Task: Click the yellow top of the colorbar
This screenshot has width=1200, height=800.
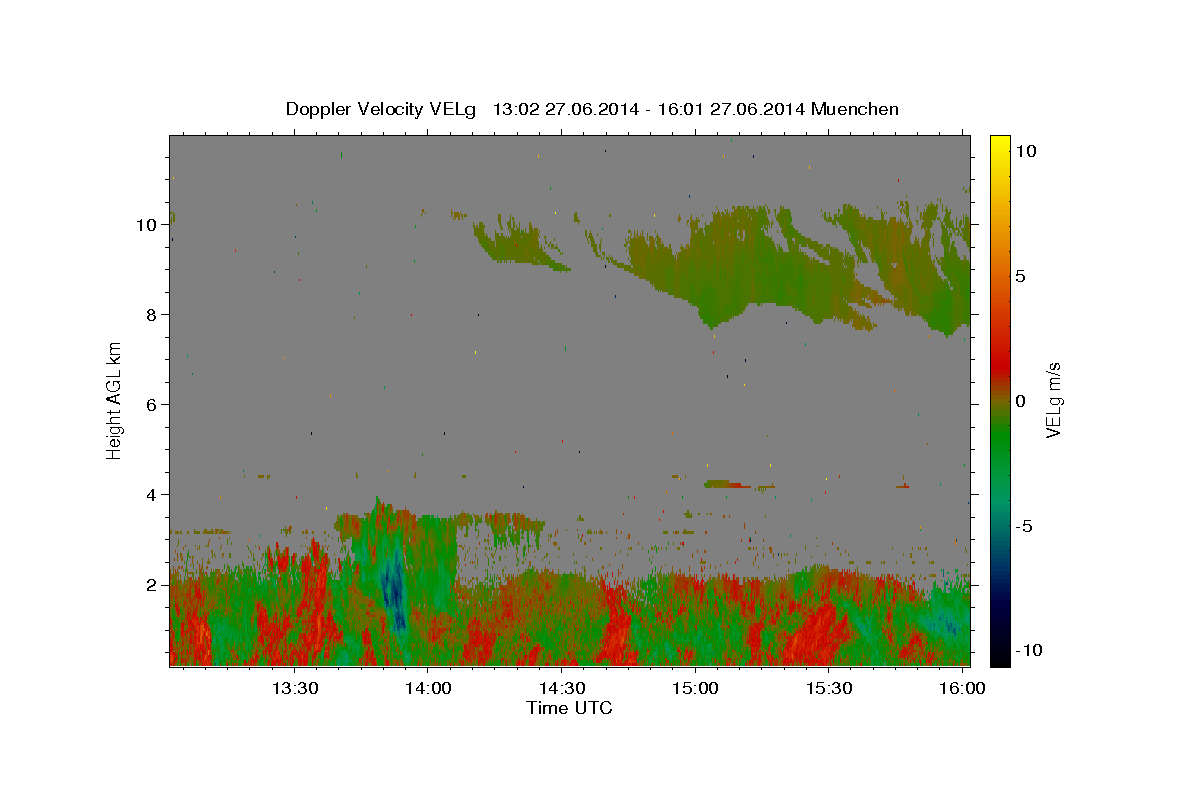Action: (999, 145)
